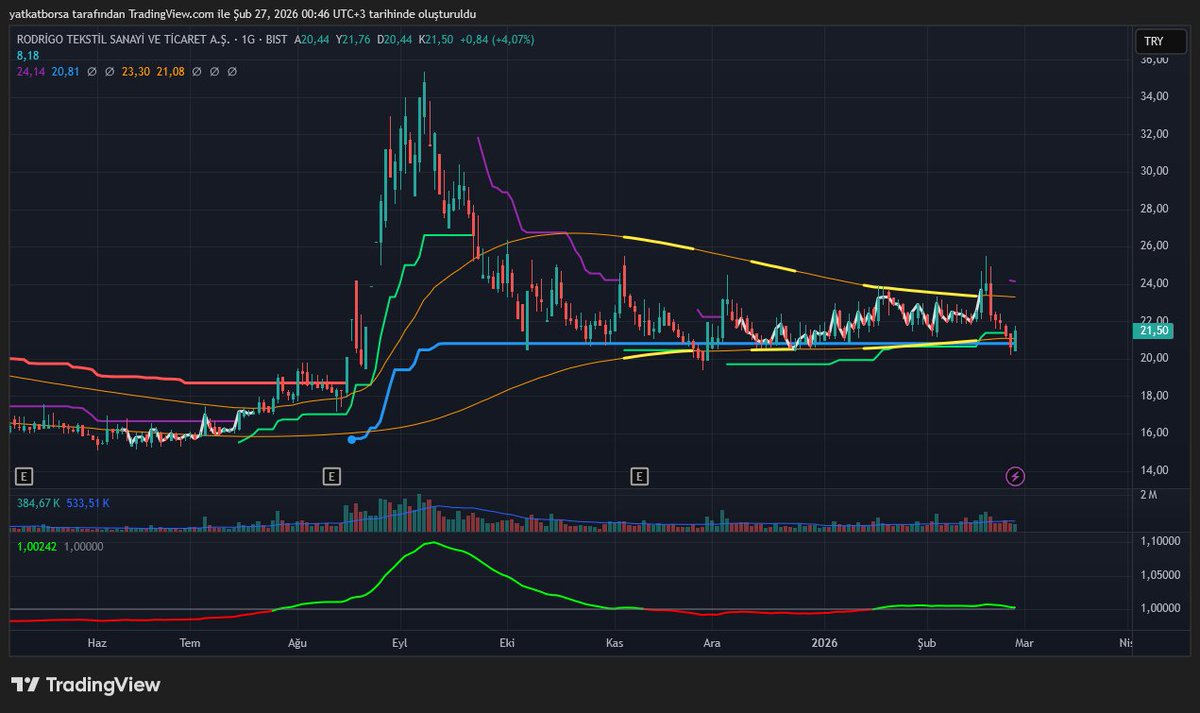Click the 18,00 price axis label
The width and height of the screenshot is (1200, 713).
(x=1153, y=395)
